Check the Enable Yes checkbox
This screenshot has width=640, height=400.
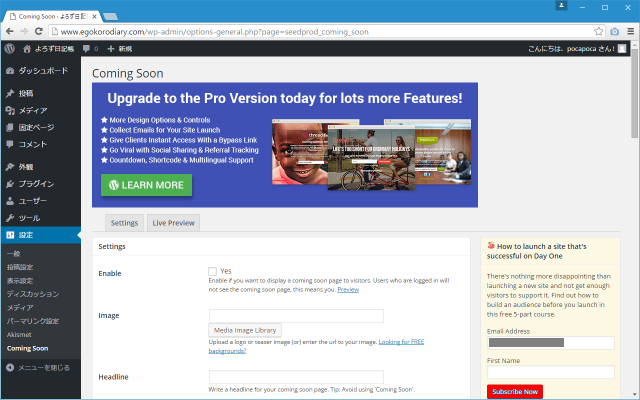[x=212, y=271]
